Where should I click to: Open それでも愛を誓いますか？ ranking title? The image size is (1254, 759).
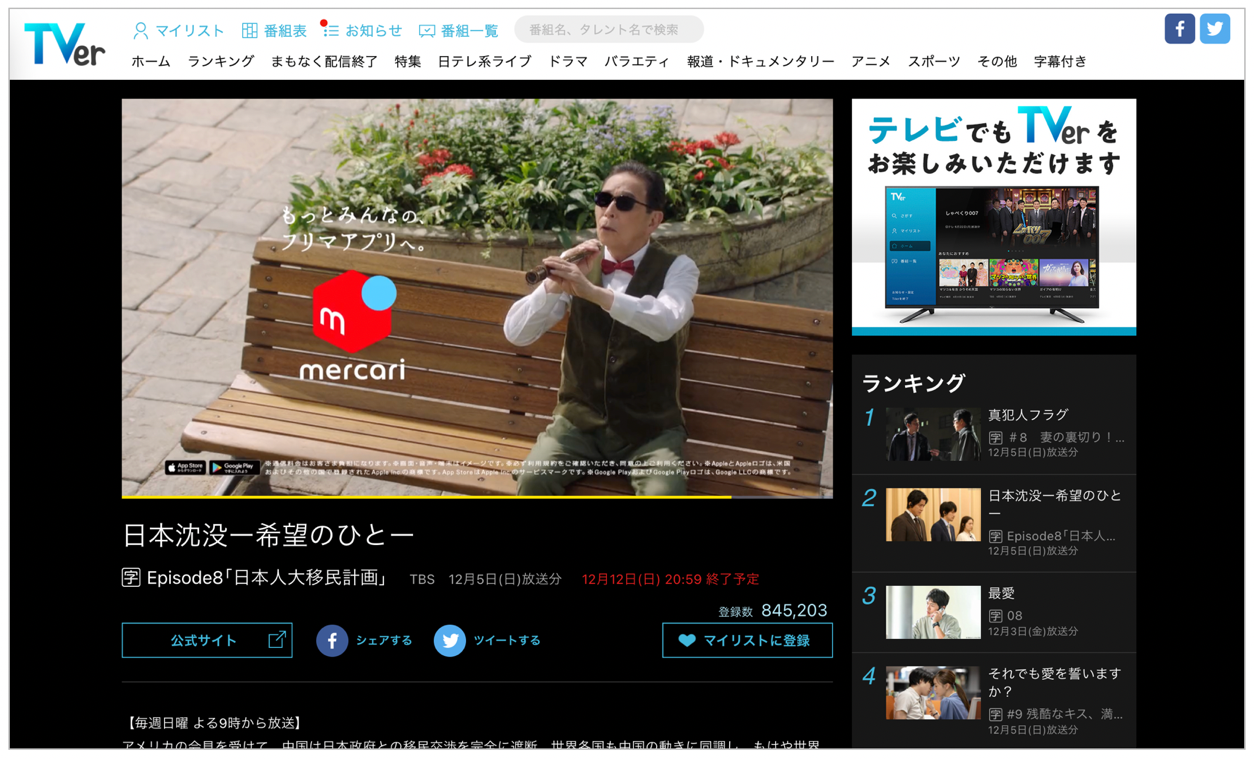(x=1055, y=683)
